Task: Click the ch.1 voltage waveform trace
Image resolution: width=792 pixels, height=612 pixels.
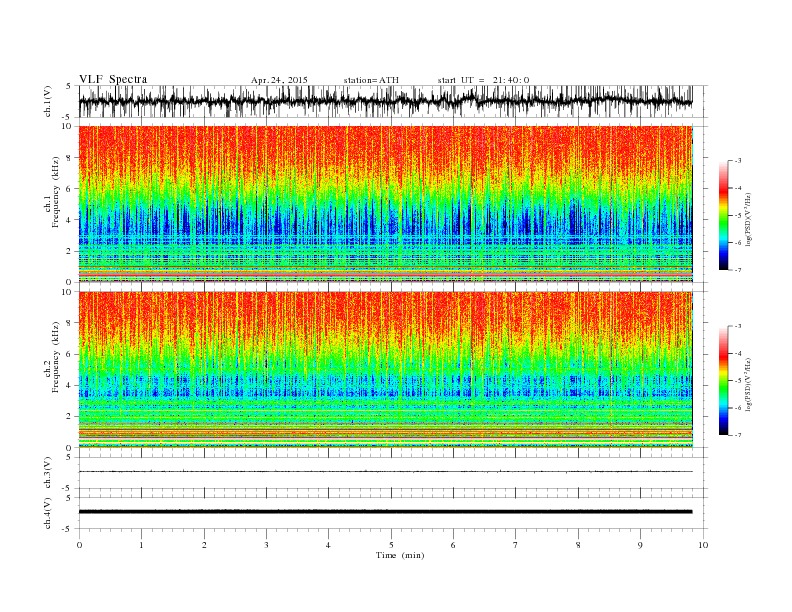Action: tap(385, 101)
